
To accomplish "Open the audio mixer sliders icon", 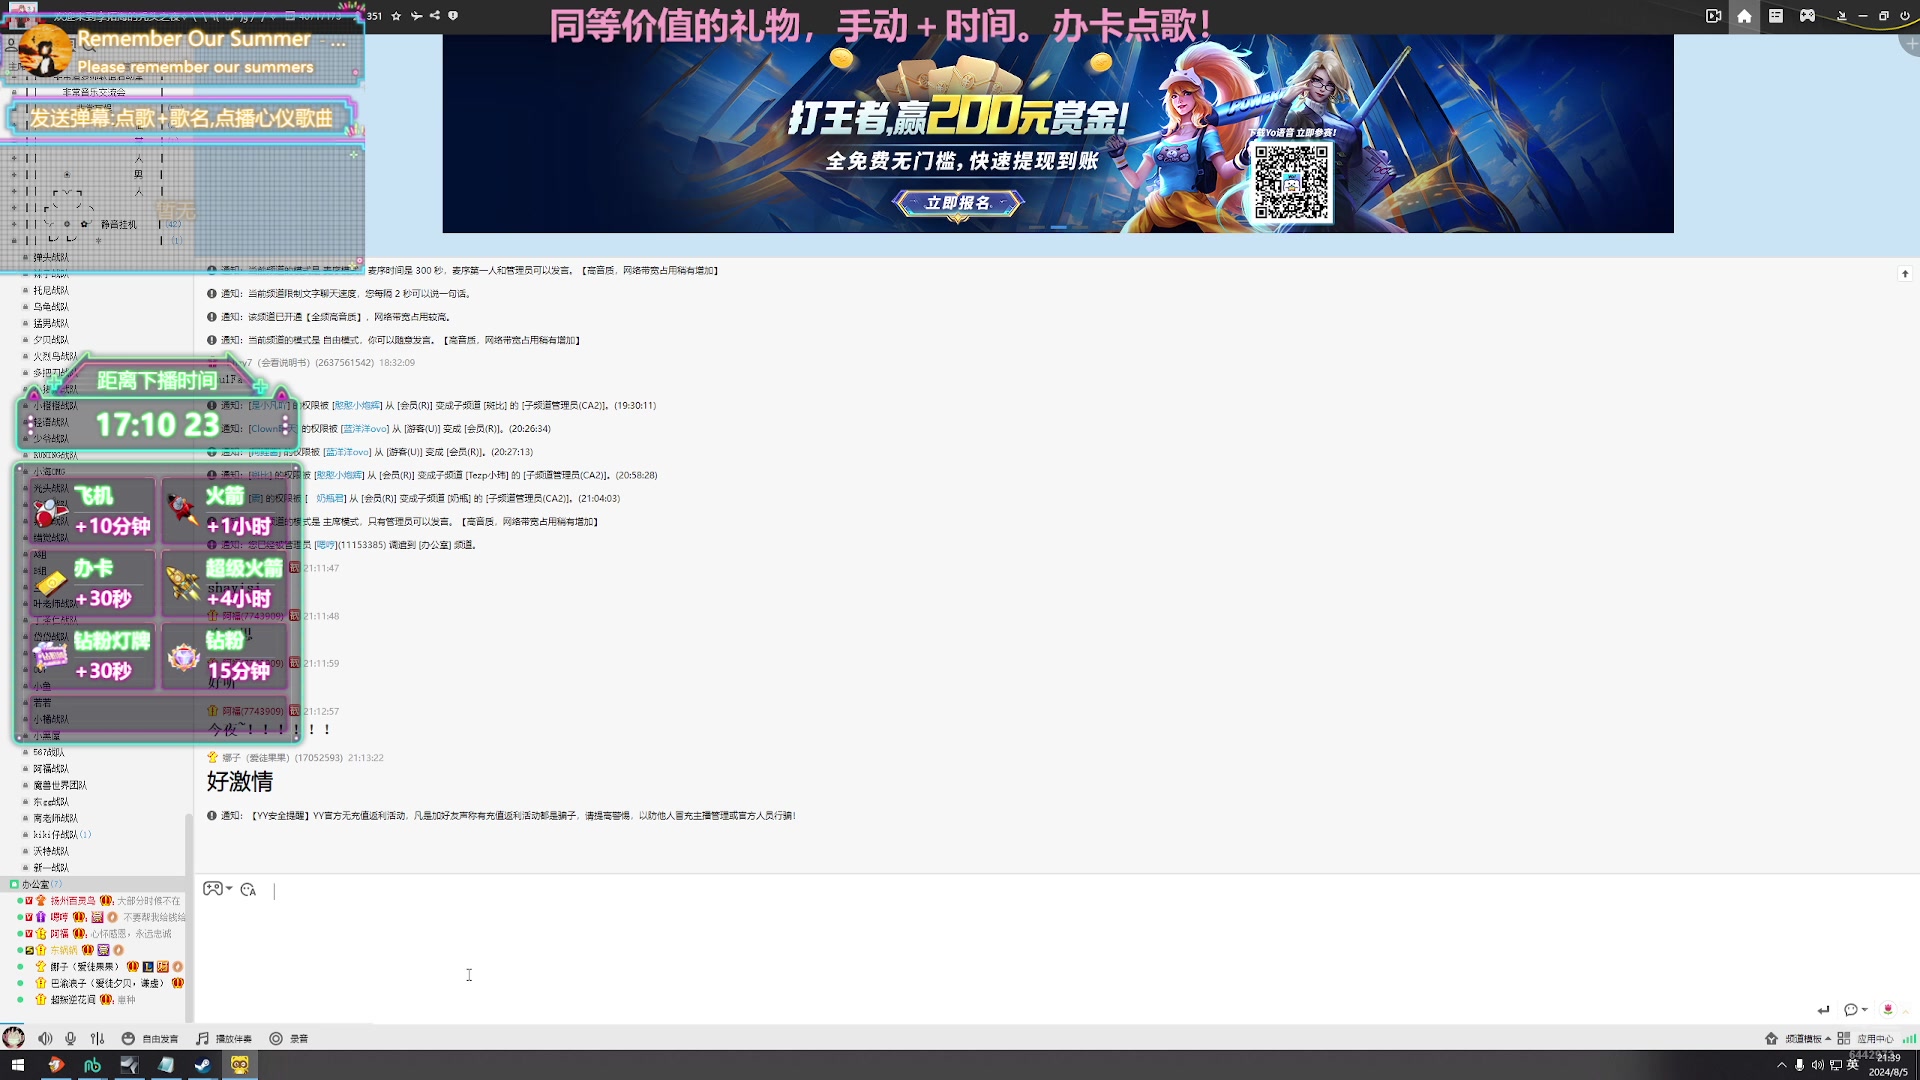I will (97, 1039).
